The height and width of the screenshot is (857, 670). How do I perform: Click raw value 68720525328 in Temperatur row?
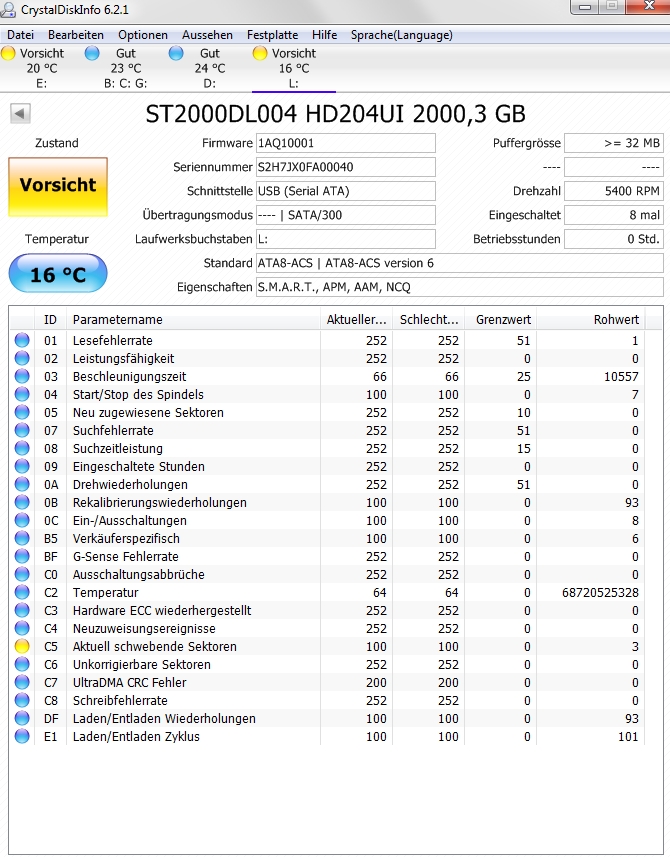[x=600, y=593]
